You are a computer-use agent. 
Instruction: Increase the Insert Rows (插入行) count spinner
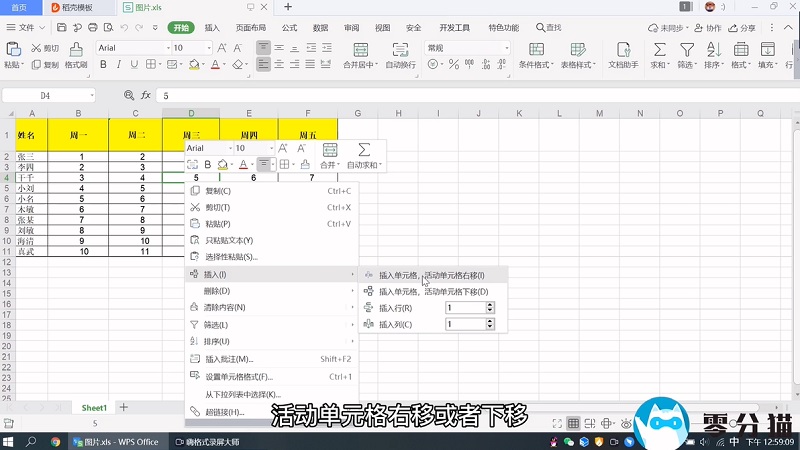[490, 305]
